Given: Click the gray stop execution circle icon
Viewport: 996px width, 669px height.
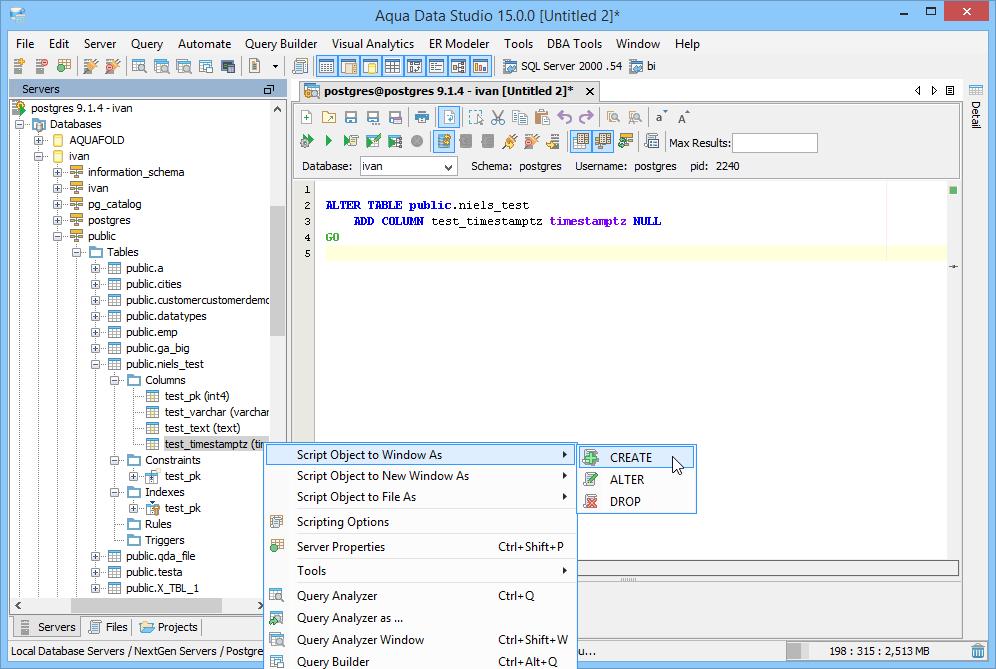Looking at the screenshot, I should tap(417, 141).
